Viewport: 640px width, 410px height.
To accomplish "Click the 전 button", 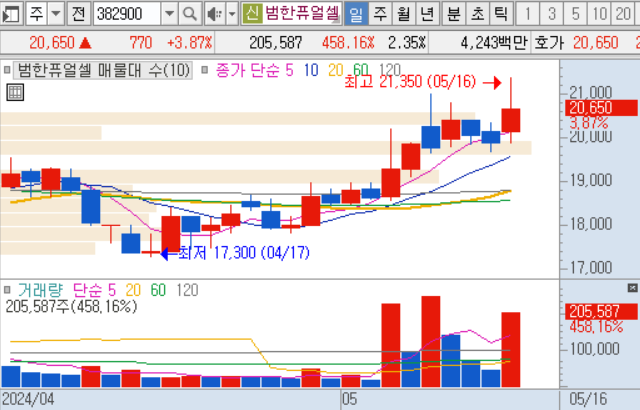I will pos(78,14).
